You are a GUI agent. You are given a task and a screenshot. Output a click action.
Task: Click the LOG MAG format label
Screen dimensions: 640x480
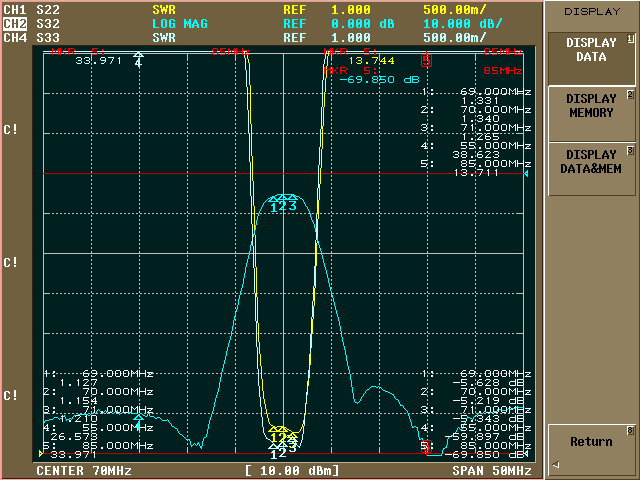(x=180, y=24)
